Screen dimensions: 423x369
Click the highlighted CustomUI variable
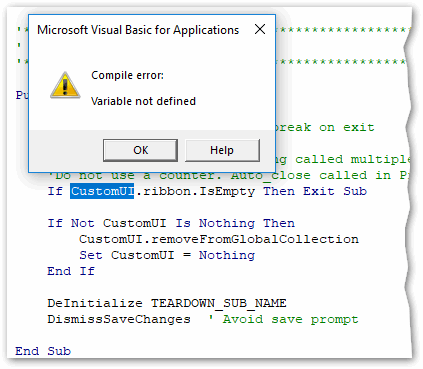[102, 191]
